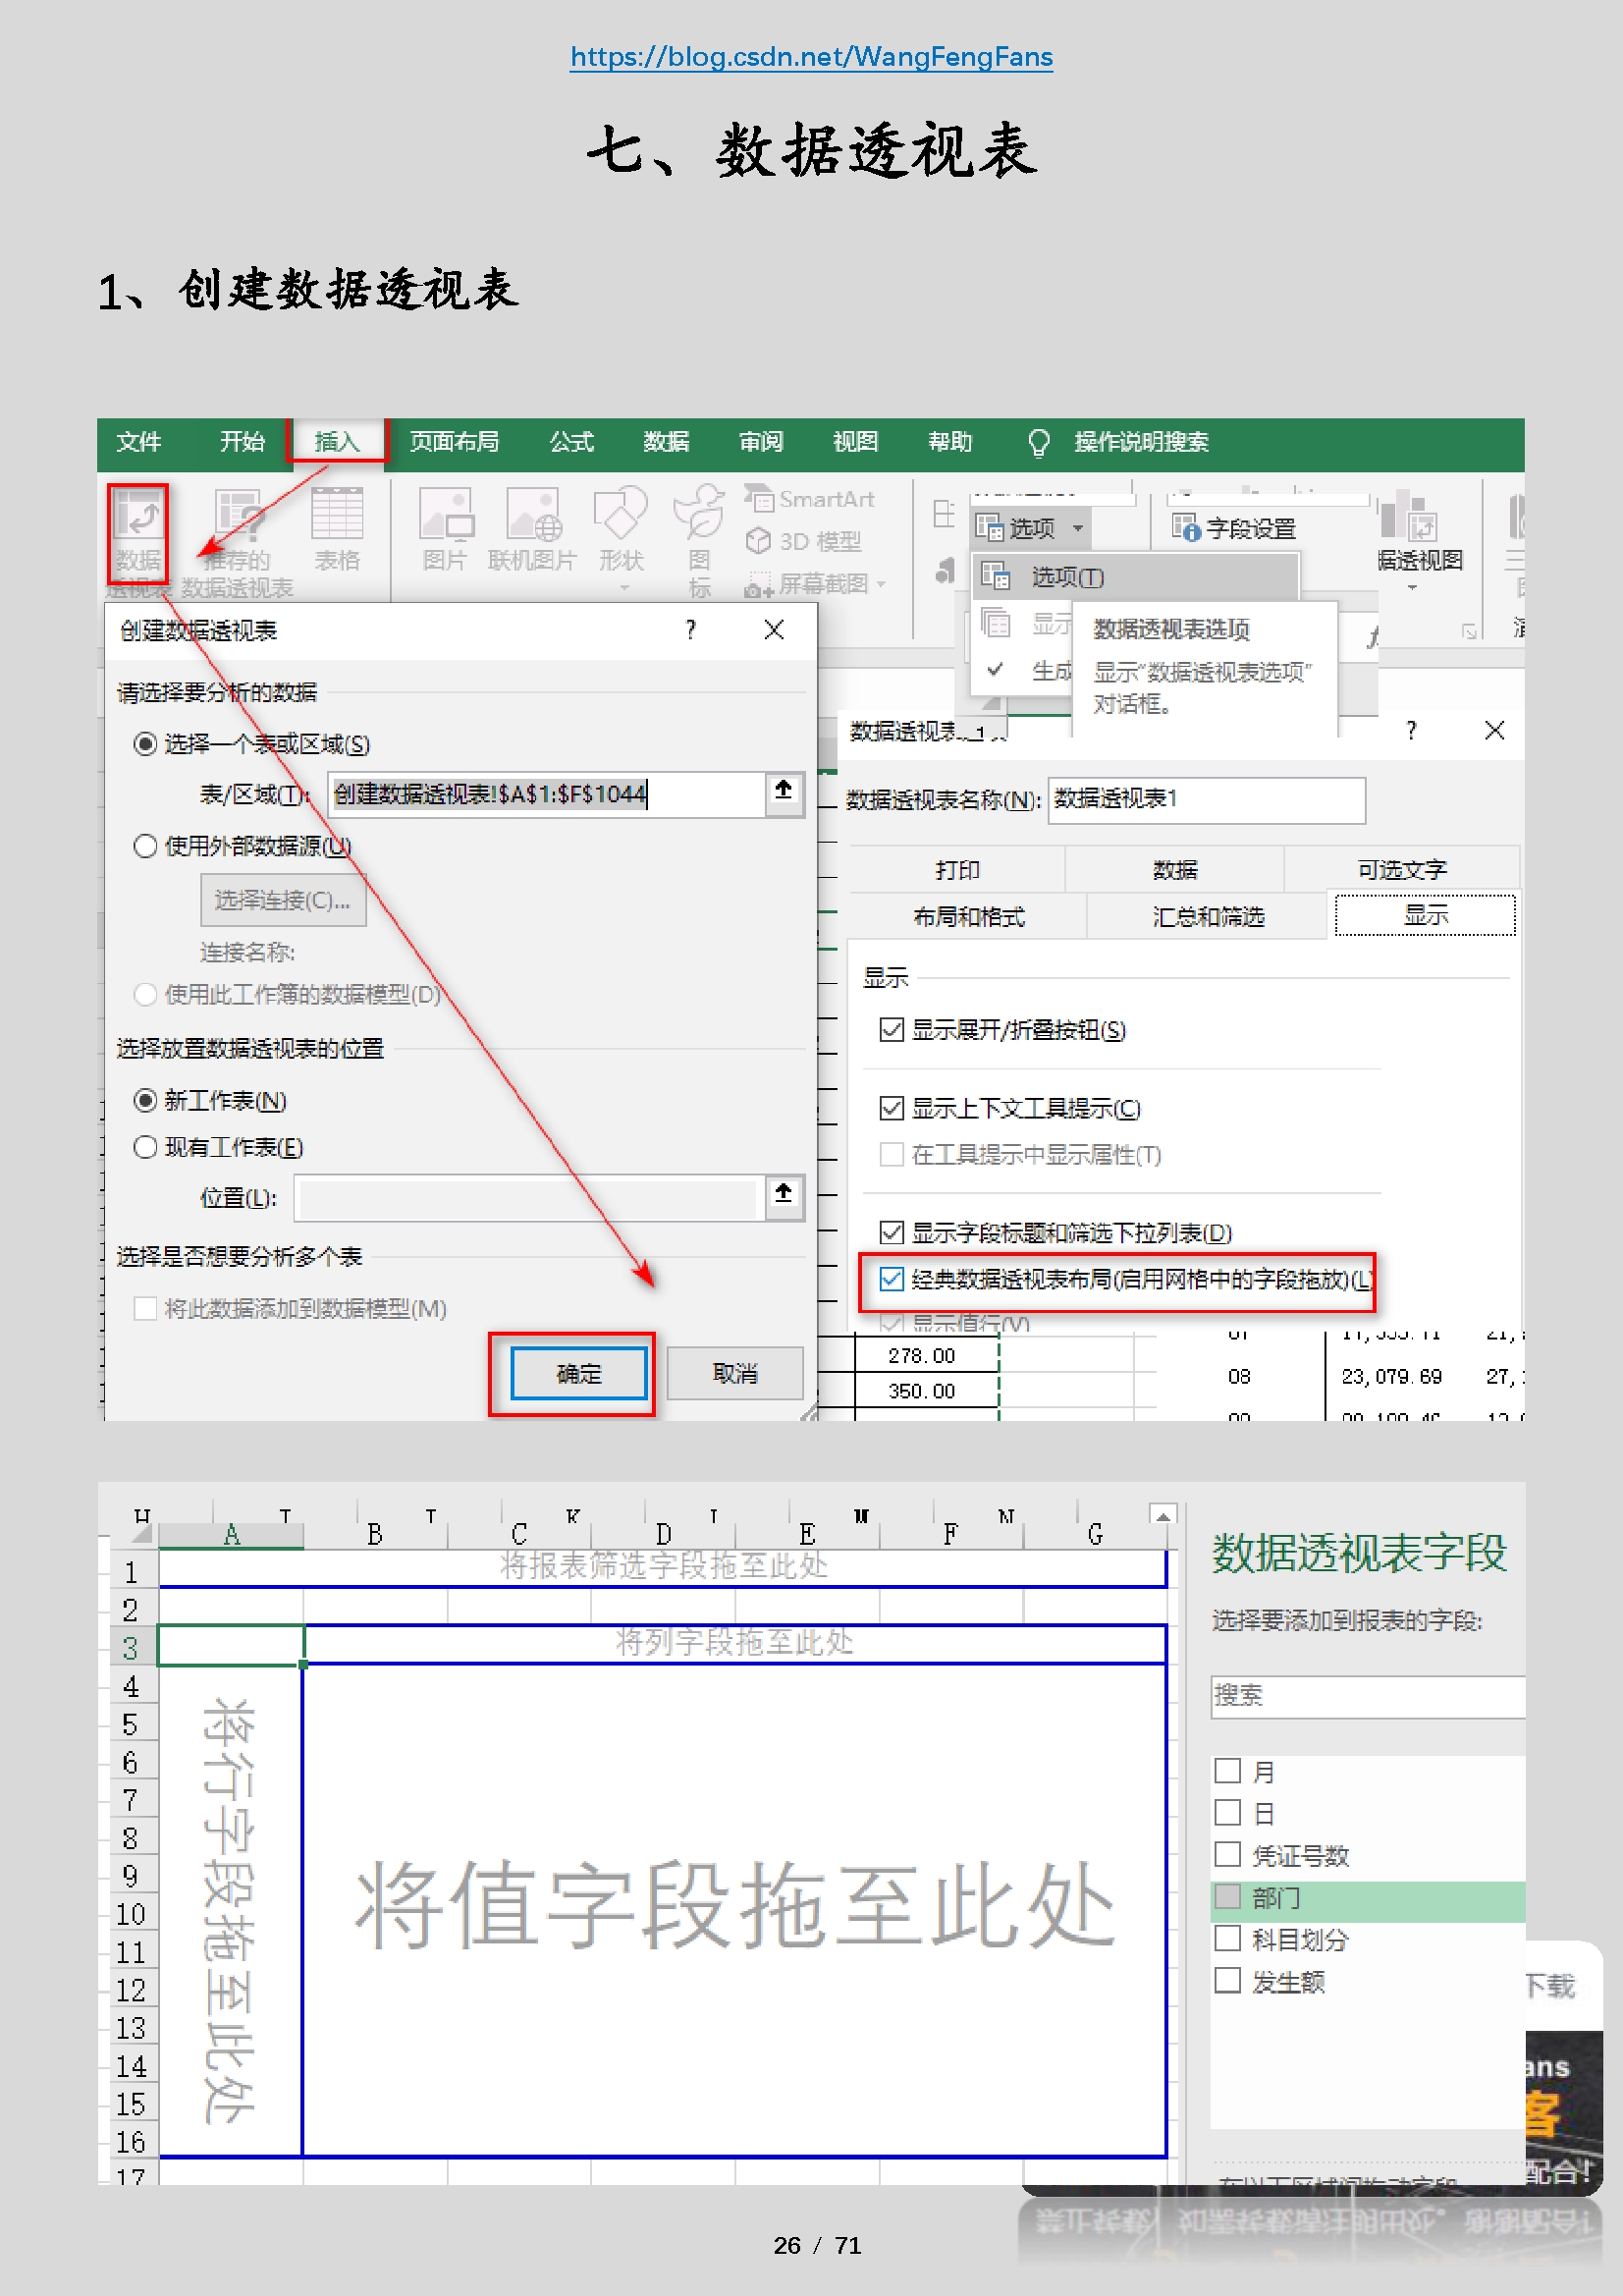Toggle 显示字段标题和筛选下拉列表 checkbox
Image resolution: width=1623 pixels, height=2296 pixels.
pos(892,1233)
